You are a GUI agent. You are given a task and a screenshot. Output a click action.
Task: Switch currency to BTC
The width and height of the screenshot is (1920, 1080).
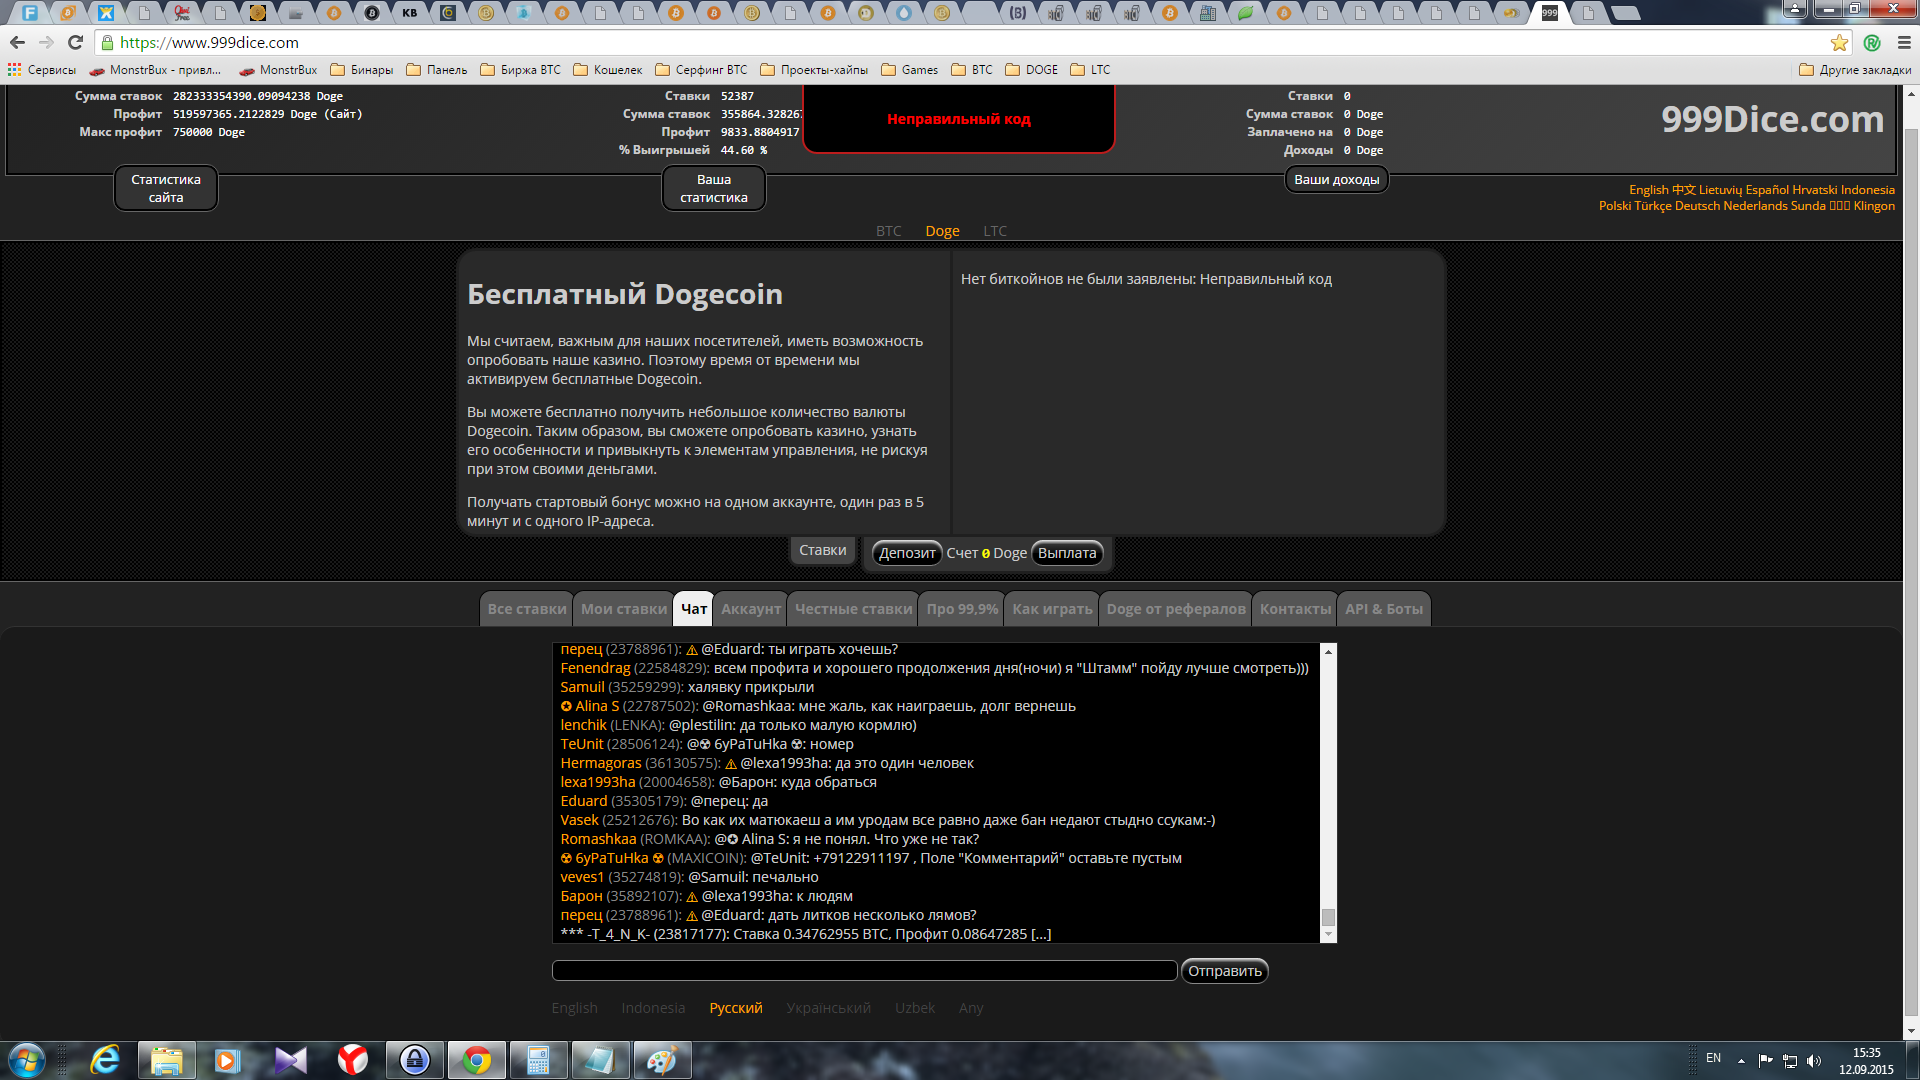888,231
